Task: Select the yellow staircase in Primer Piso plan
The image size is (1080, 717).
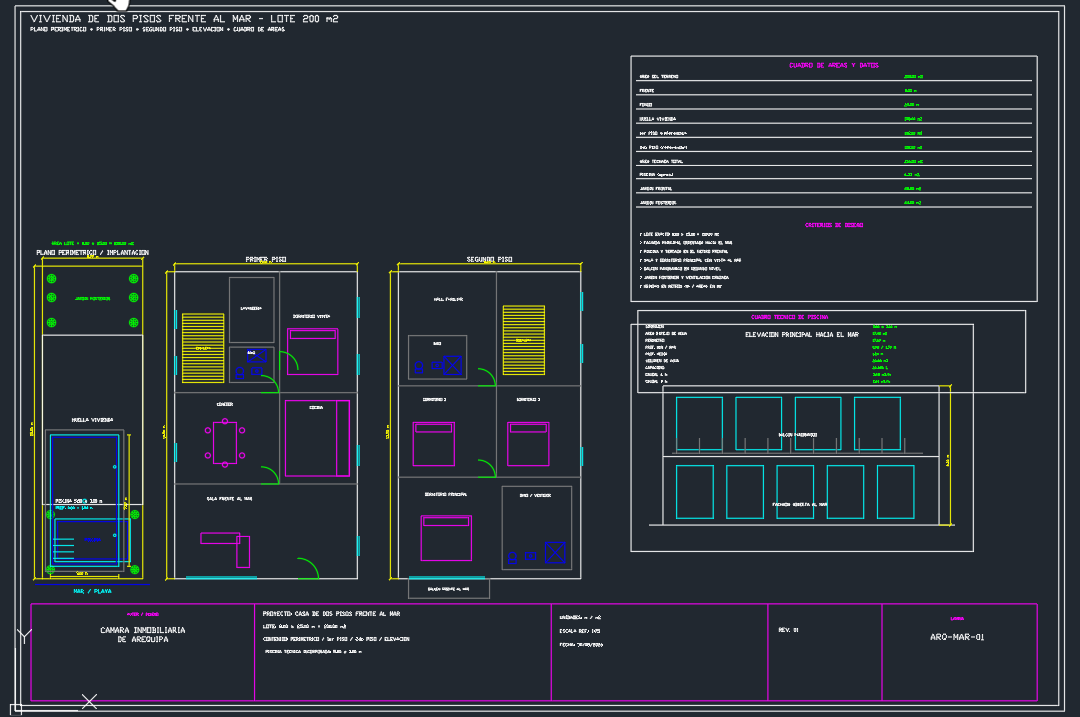Action: coord(202,348)
